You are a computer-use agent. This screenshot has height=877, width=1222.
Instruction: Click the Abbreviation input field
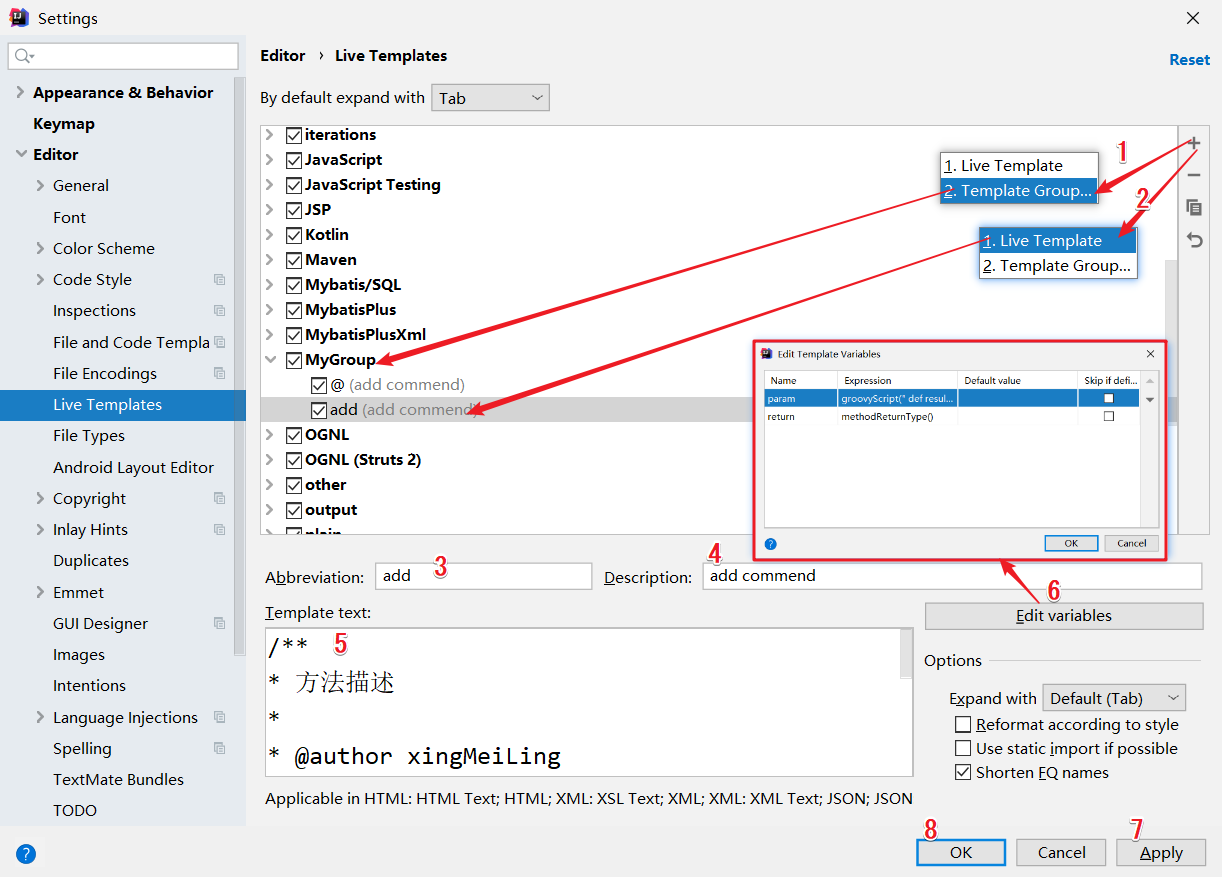coord(484,576)
